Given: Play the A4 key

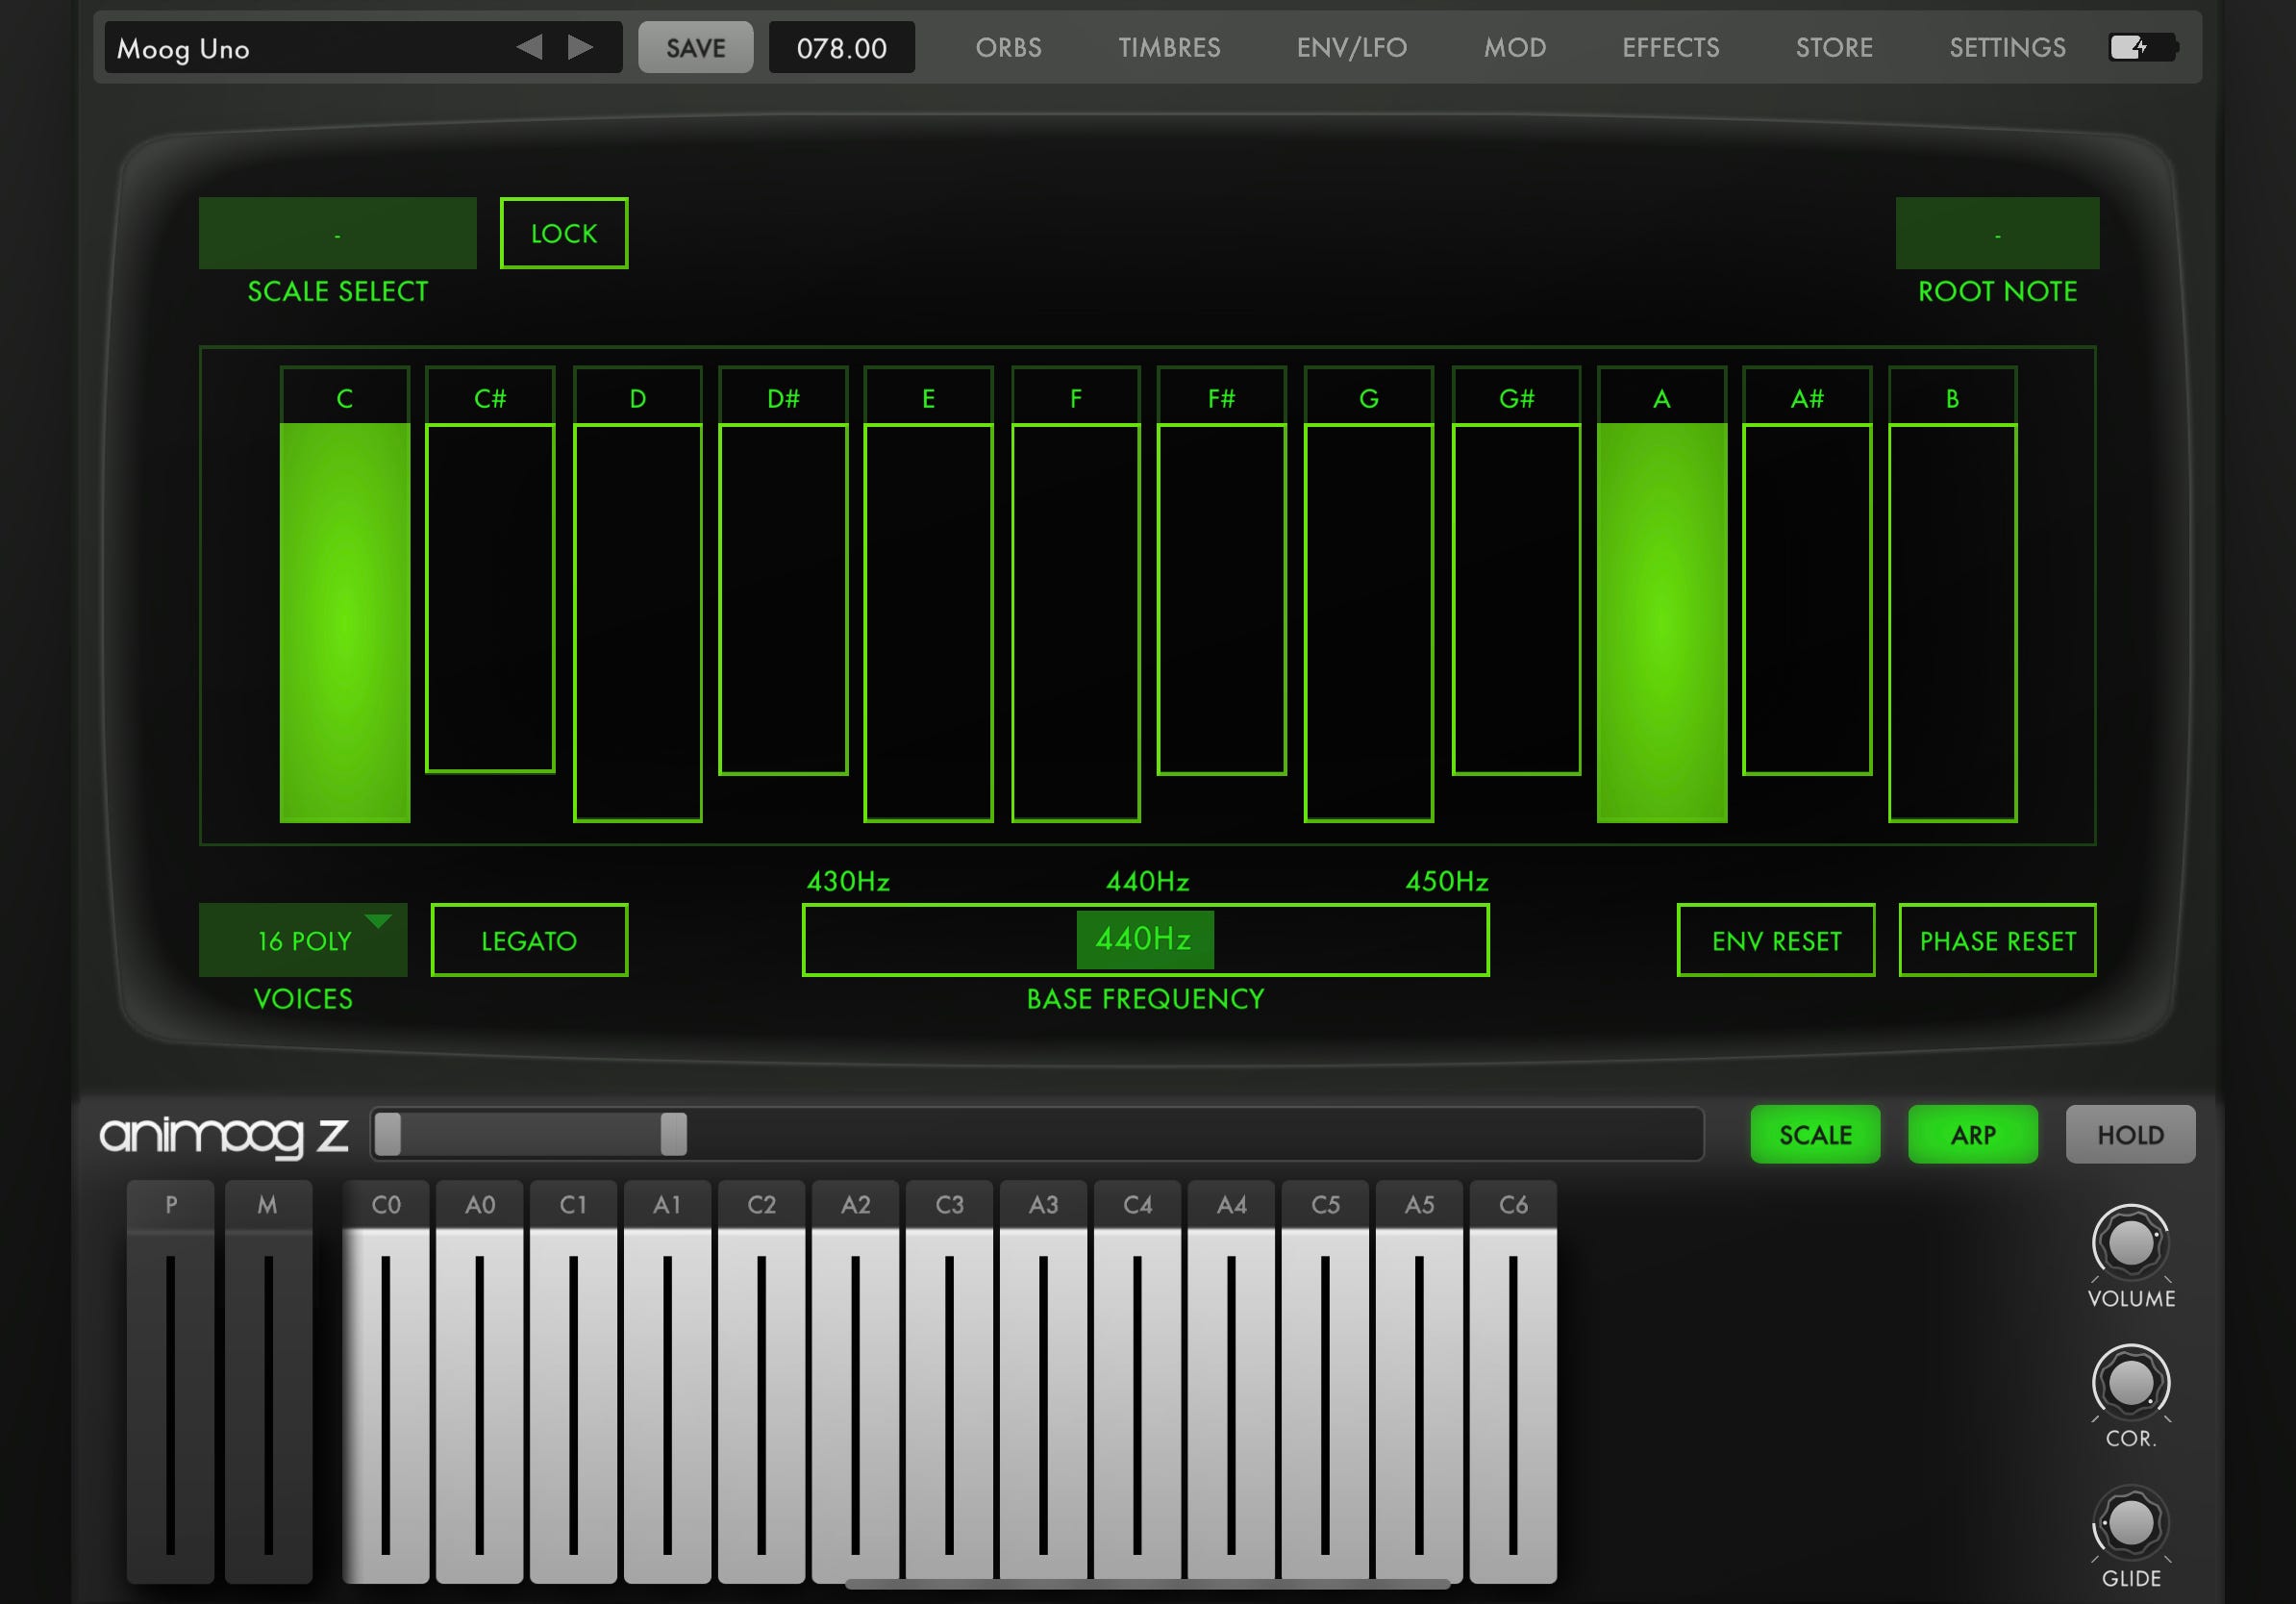Looking at the screenshot, I should point(1232,1382).
